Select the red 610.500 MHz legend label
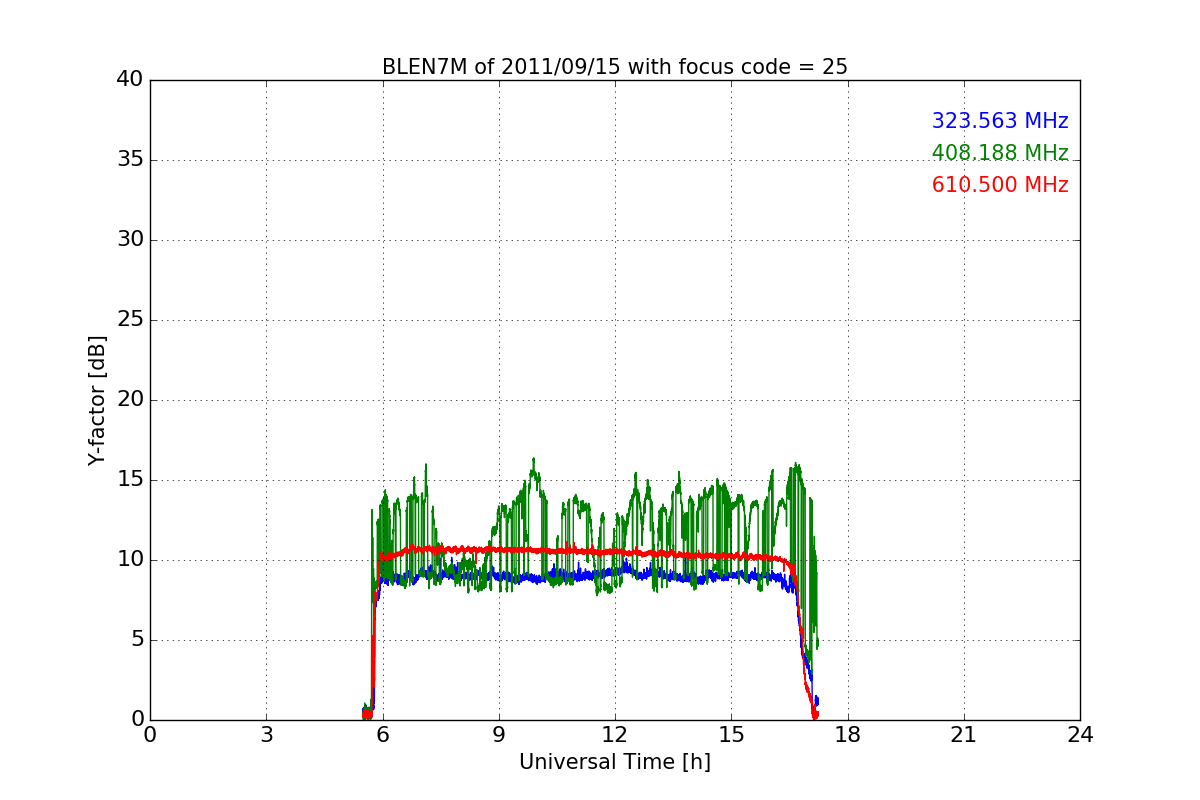This screenshot has height=800, width=1200. pos(1000,185)
